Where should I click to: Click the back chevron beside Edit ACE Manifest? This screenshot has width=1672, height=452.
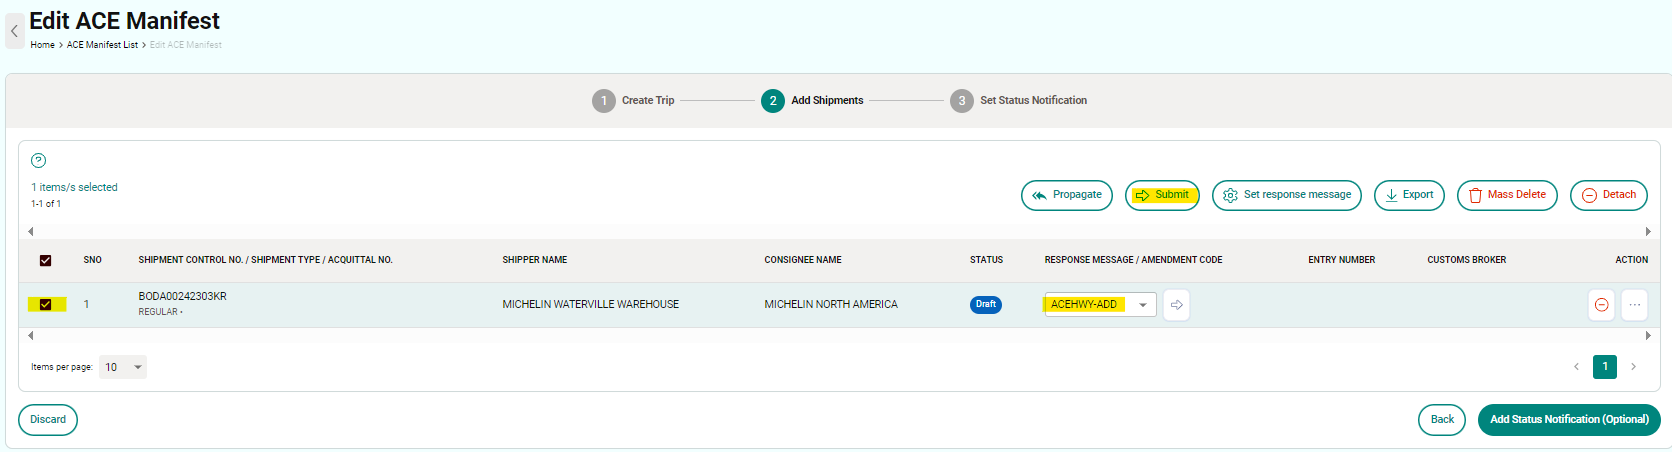[x=14, y=31]
